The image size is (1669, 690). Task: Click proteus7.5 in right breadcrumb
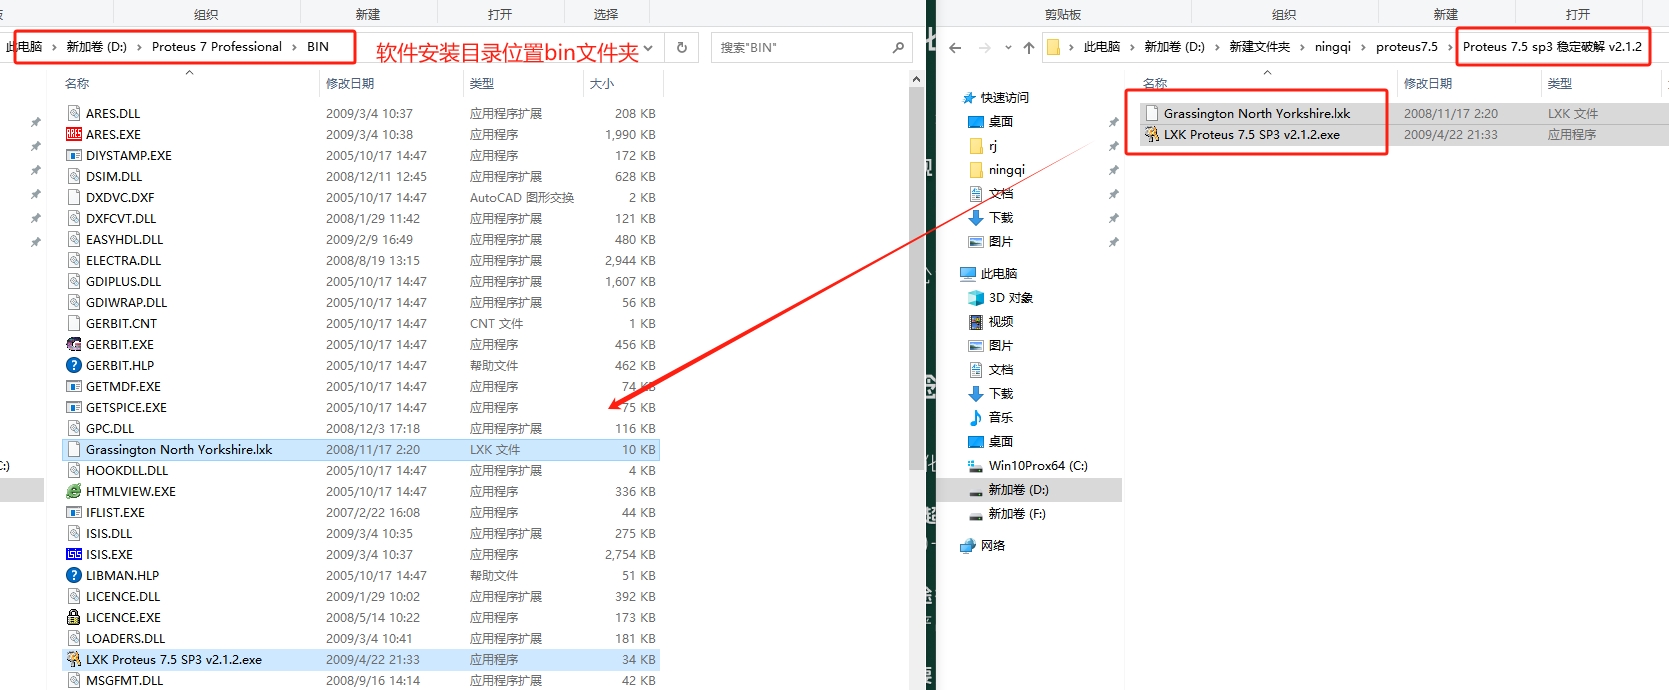coord(1407,47)
